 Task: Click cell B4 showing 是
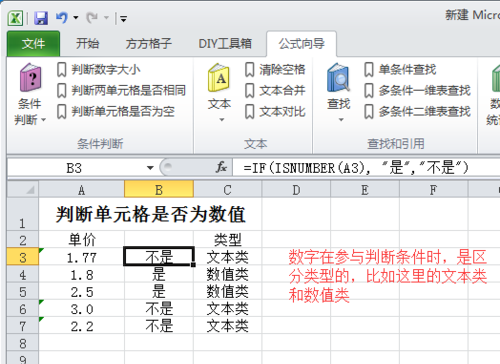pyautogui.click(x=159, y=274)
